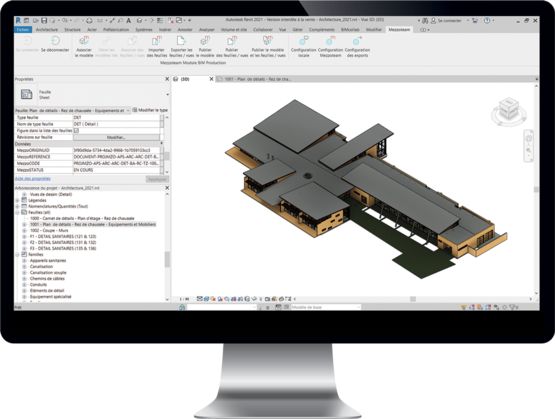This screenshot has width=555, height=419.
Task: Click the 3D view horizontal scrollbar thumb
Action: point(413,299)
